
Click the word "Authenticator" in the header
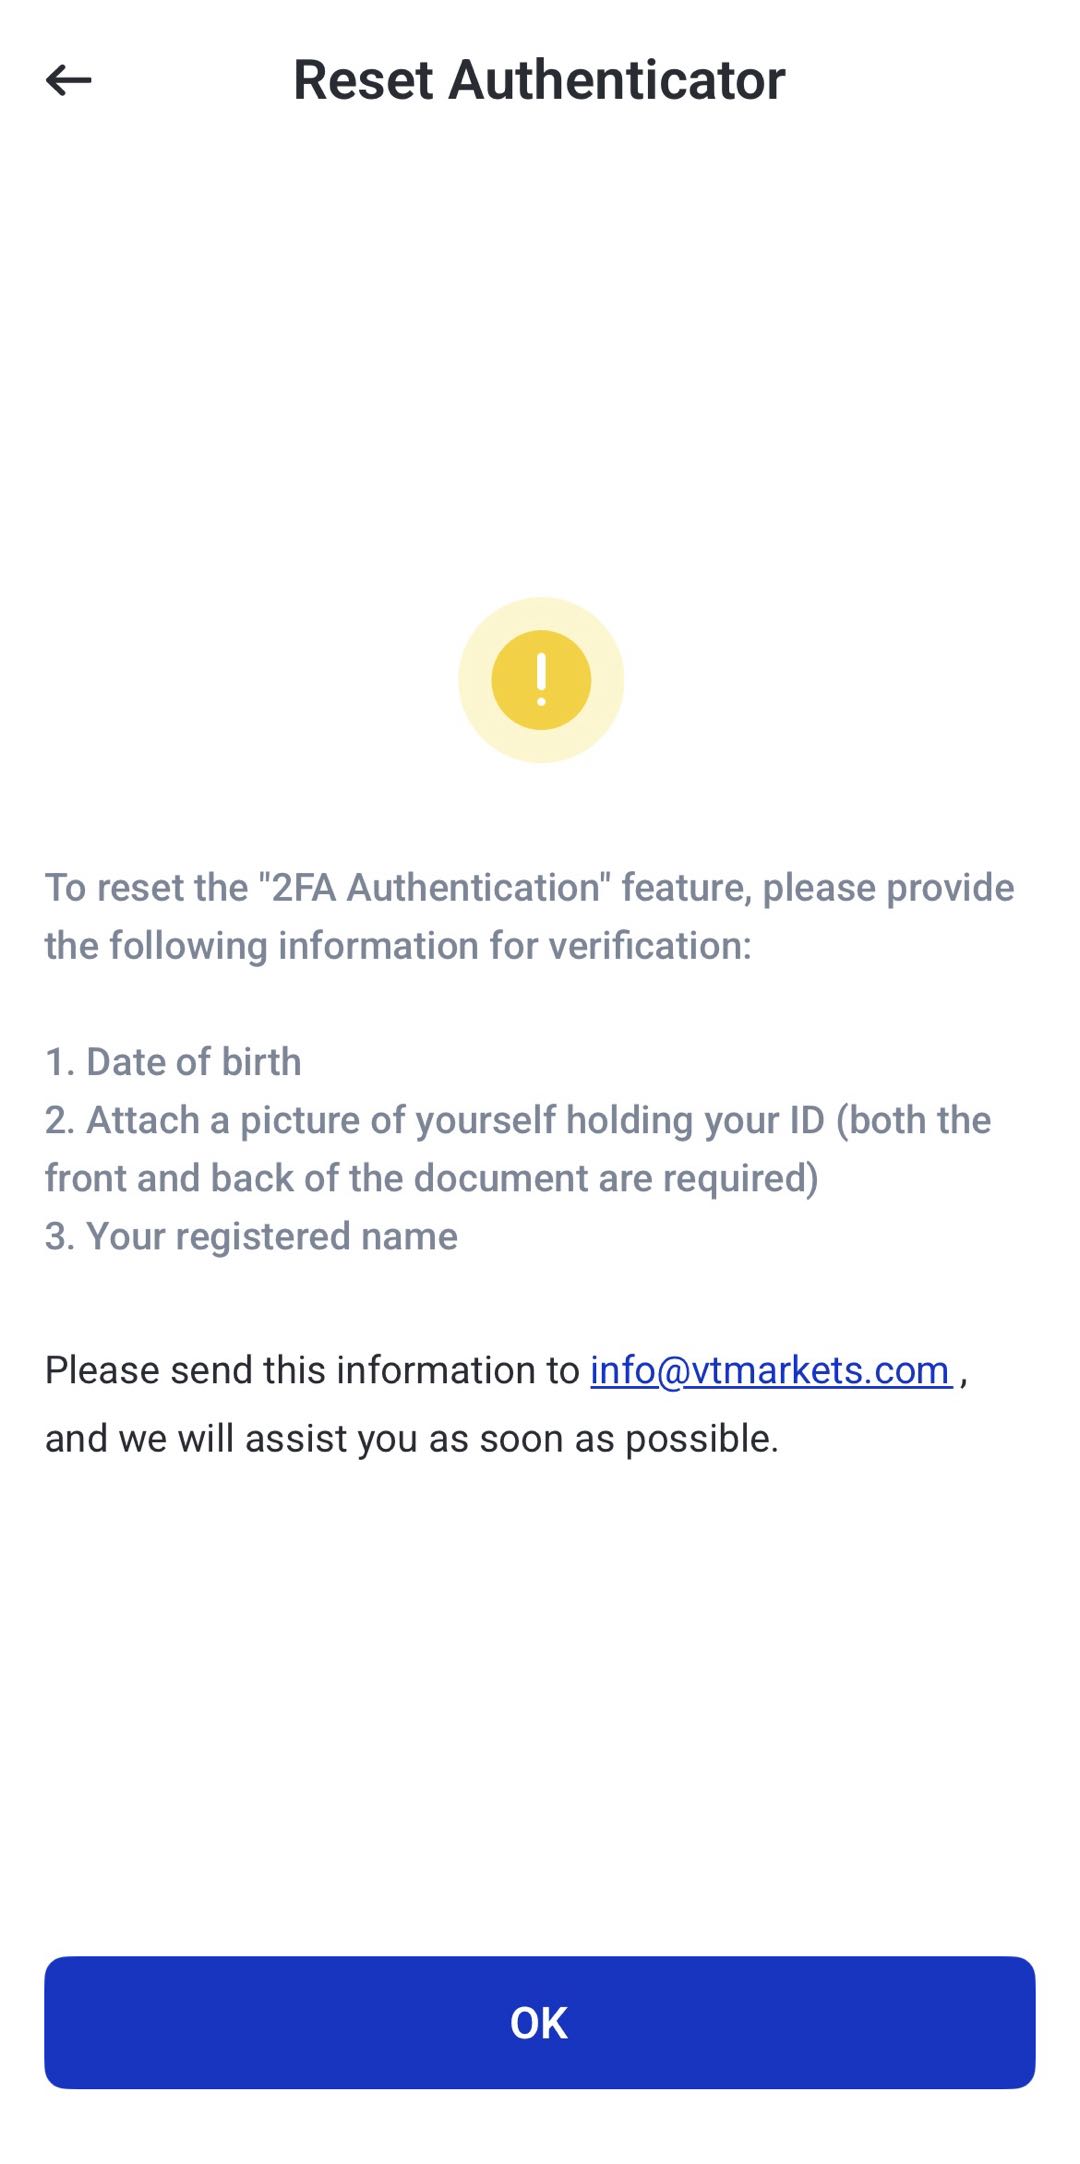pyautogui.click(x=616, y=80)
